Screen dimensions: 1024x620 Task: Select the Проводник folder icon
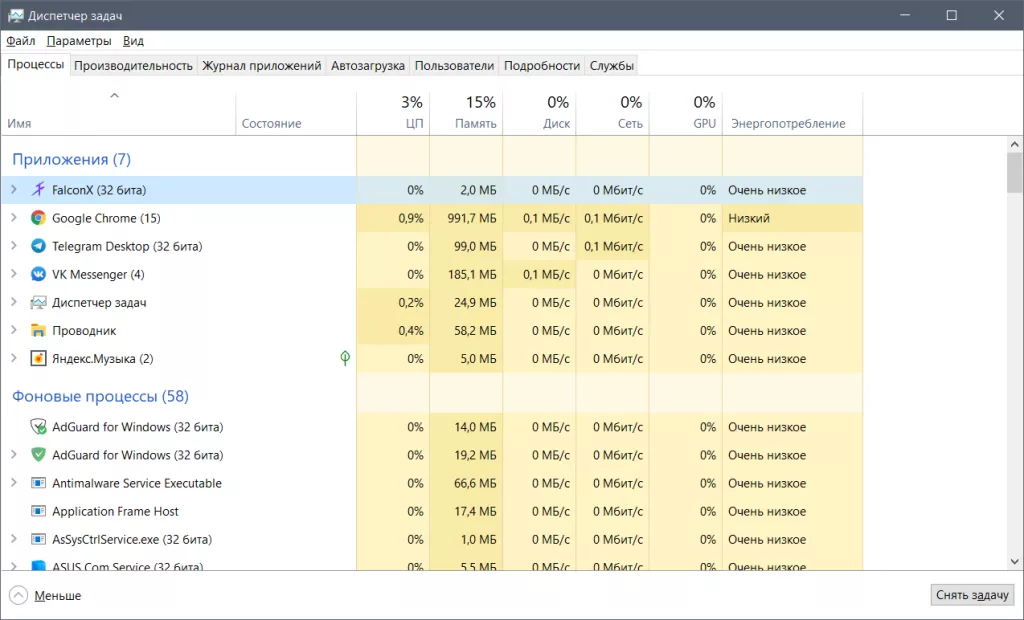(x=38, y=331)
